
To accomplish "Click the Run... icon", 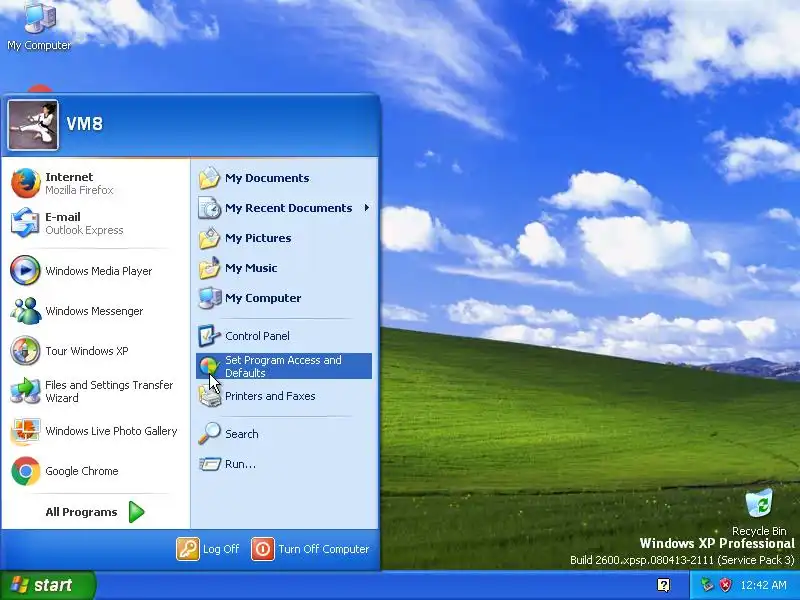I will 209,464.
